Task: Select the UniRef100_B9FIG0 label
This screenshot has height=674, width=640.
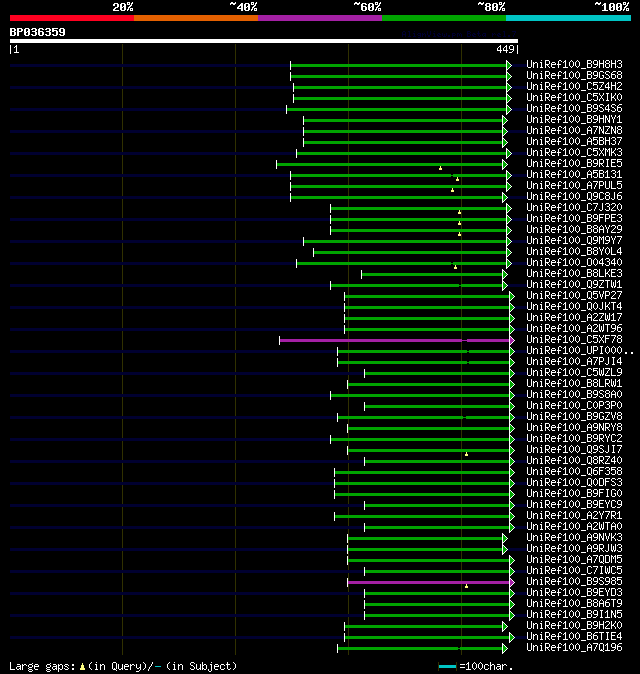Action: pos(574,494)
